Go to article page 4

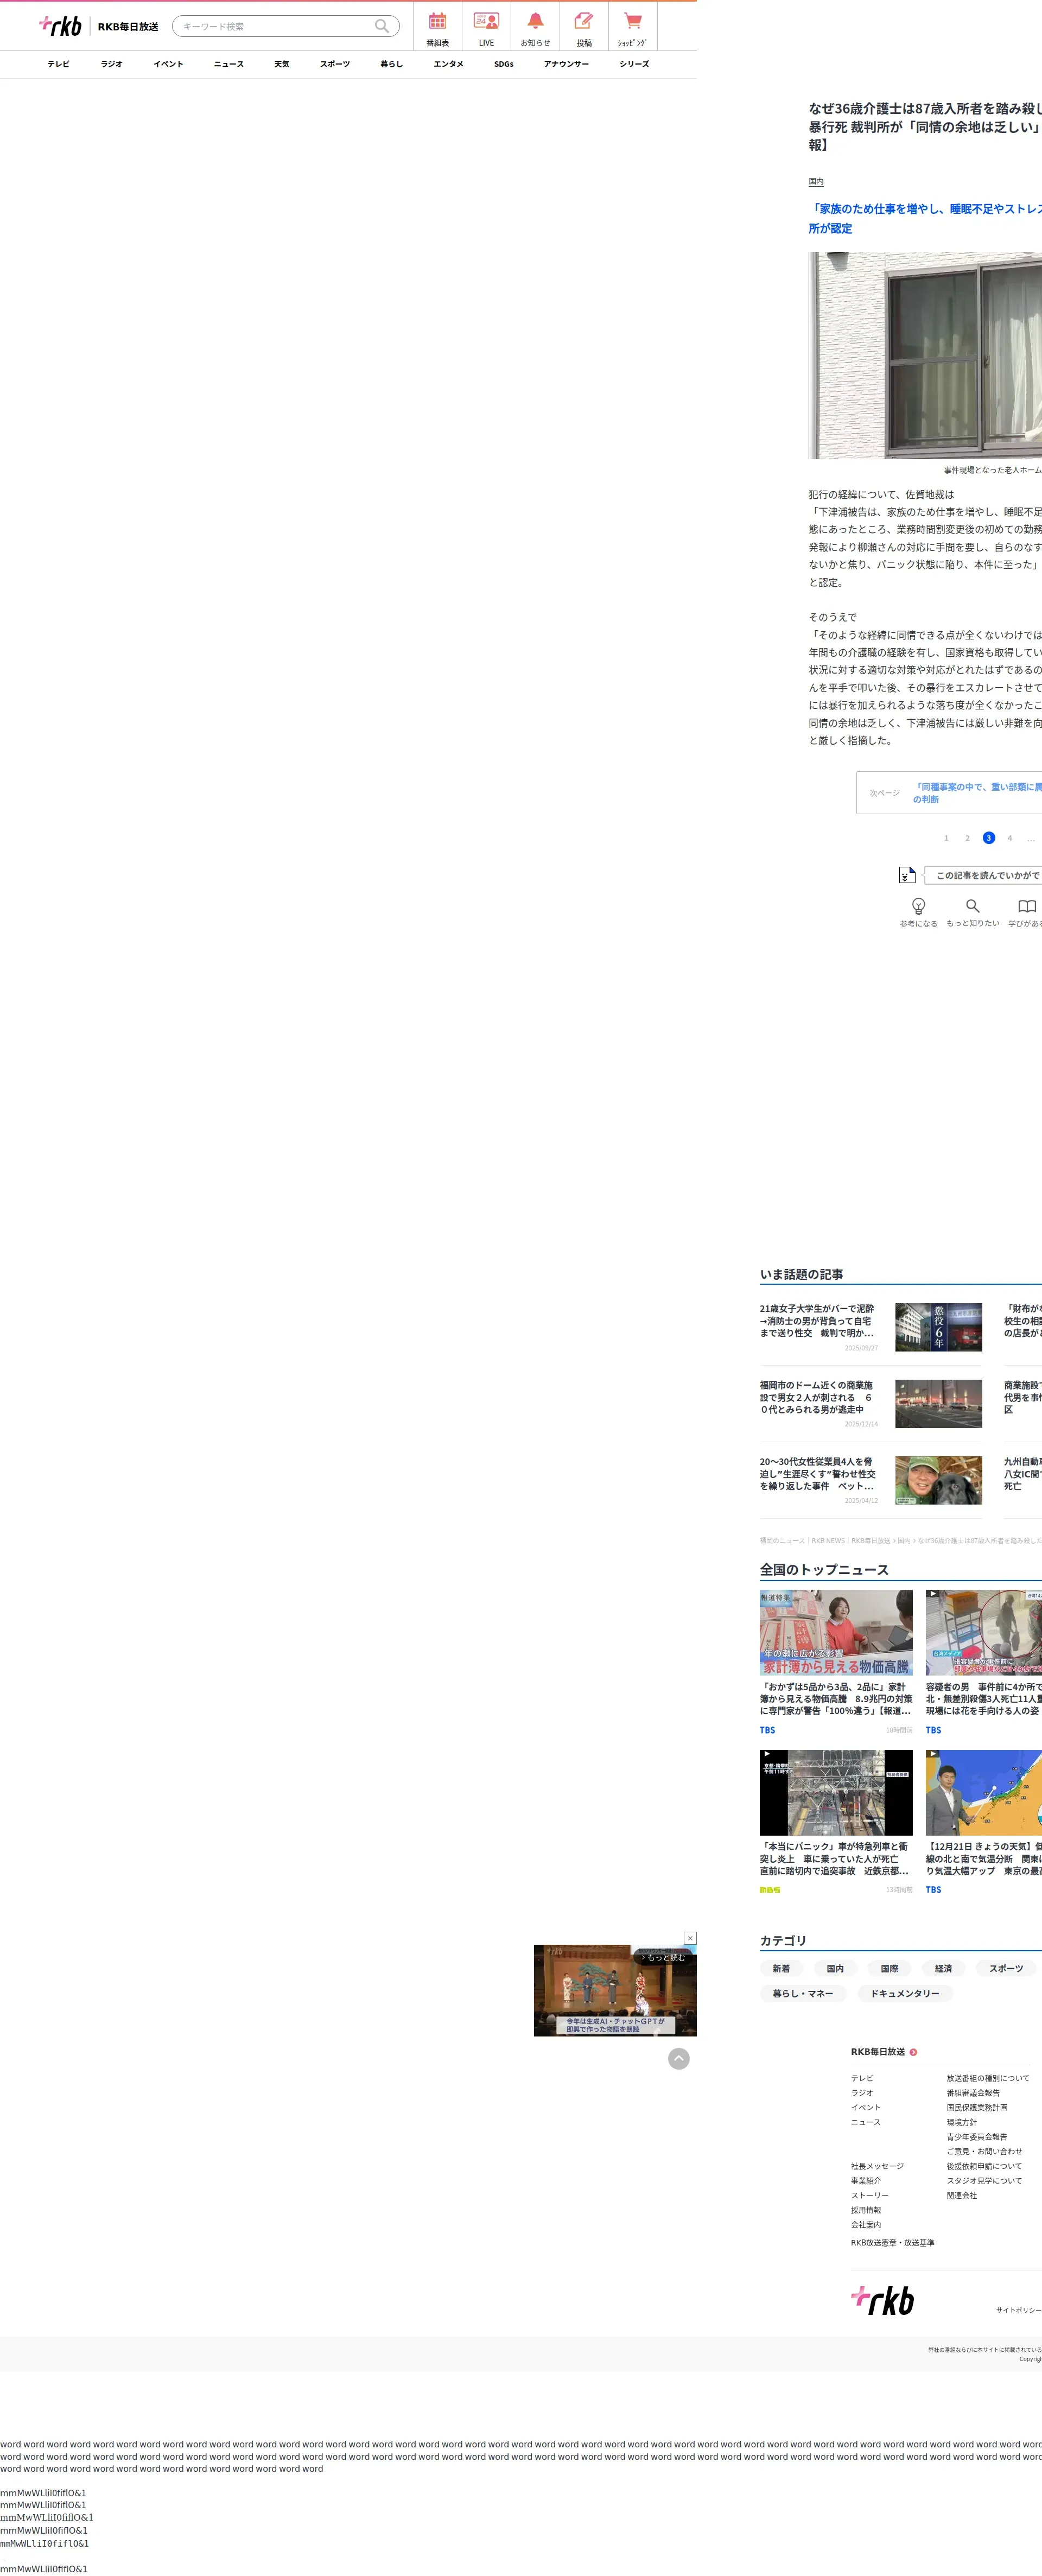coord(1010,838)
